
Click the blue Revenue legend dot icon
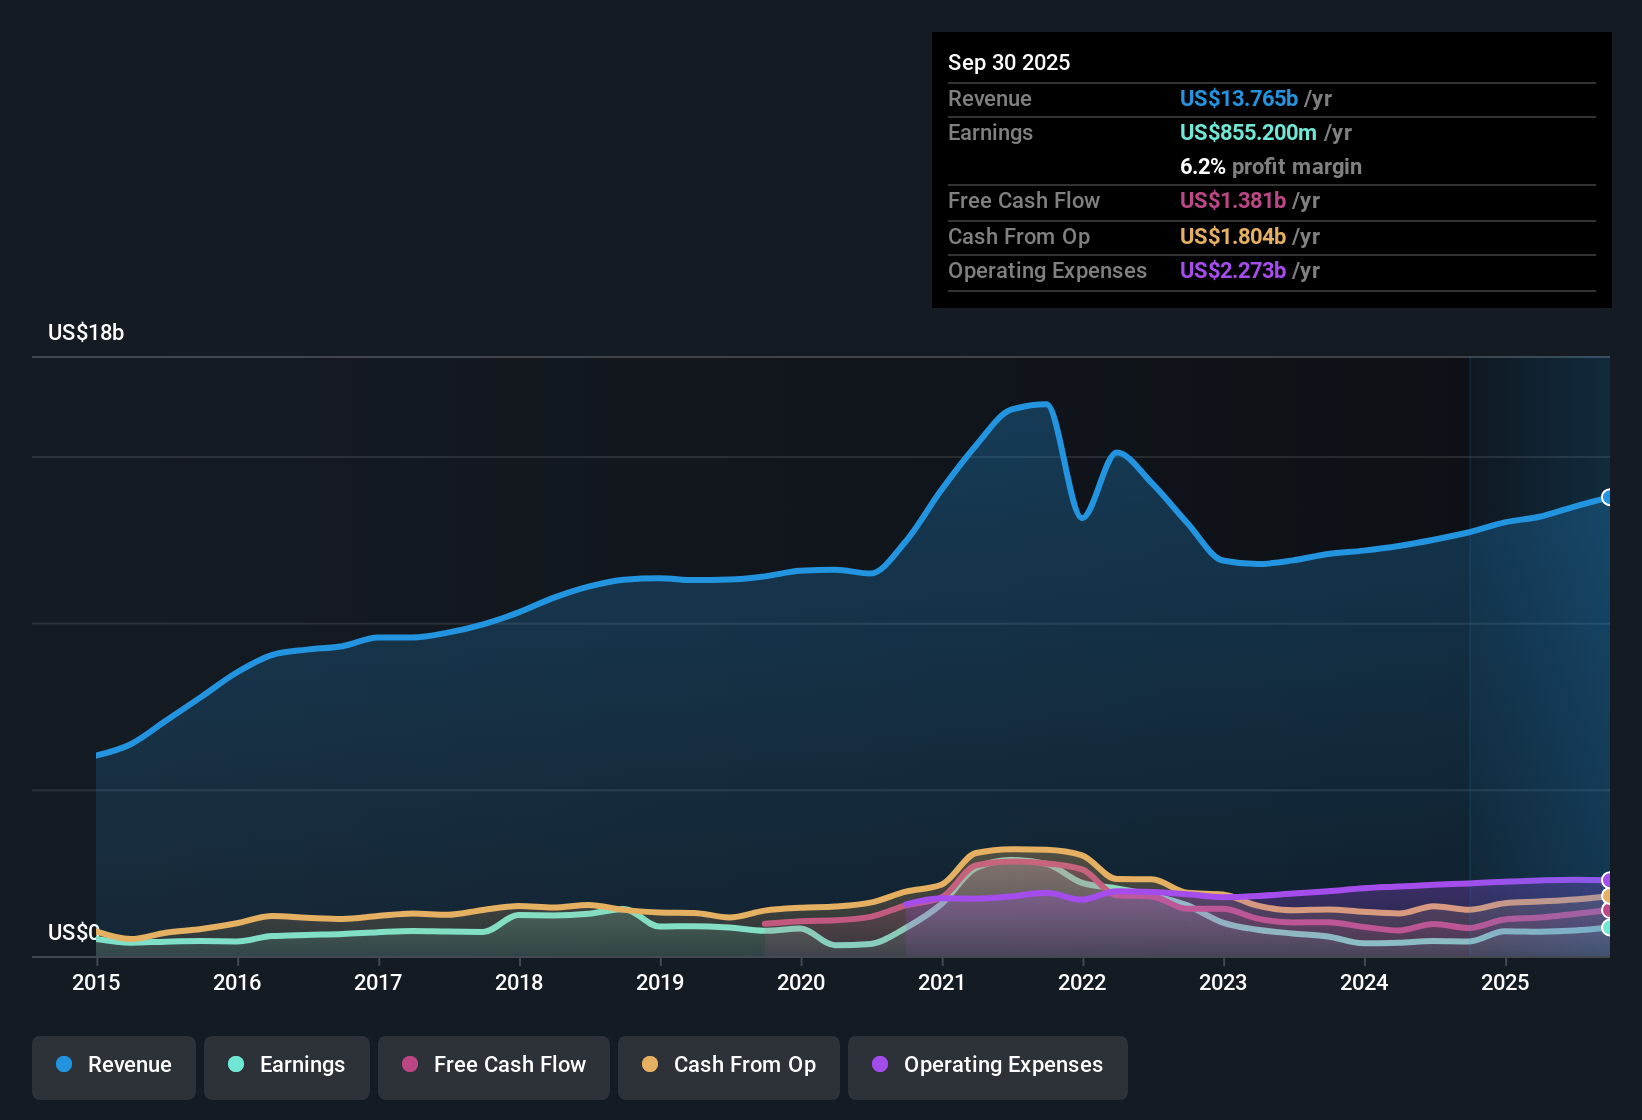62,1065
